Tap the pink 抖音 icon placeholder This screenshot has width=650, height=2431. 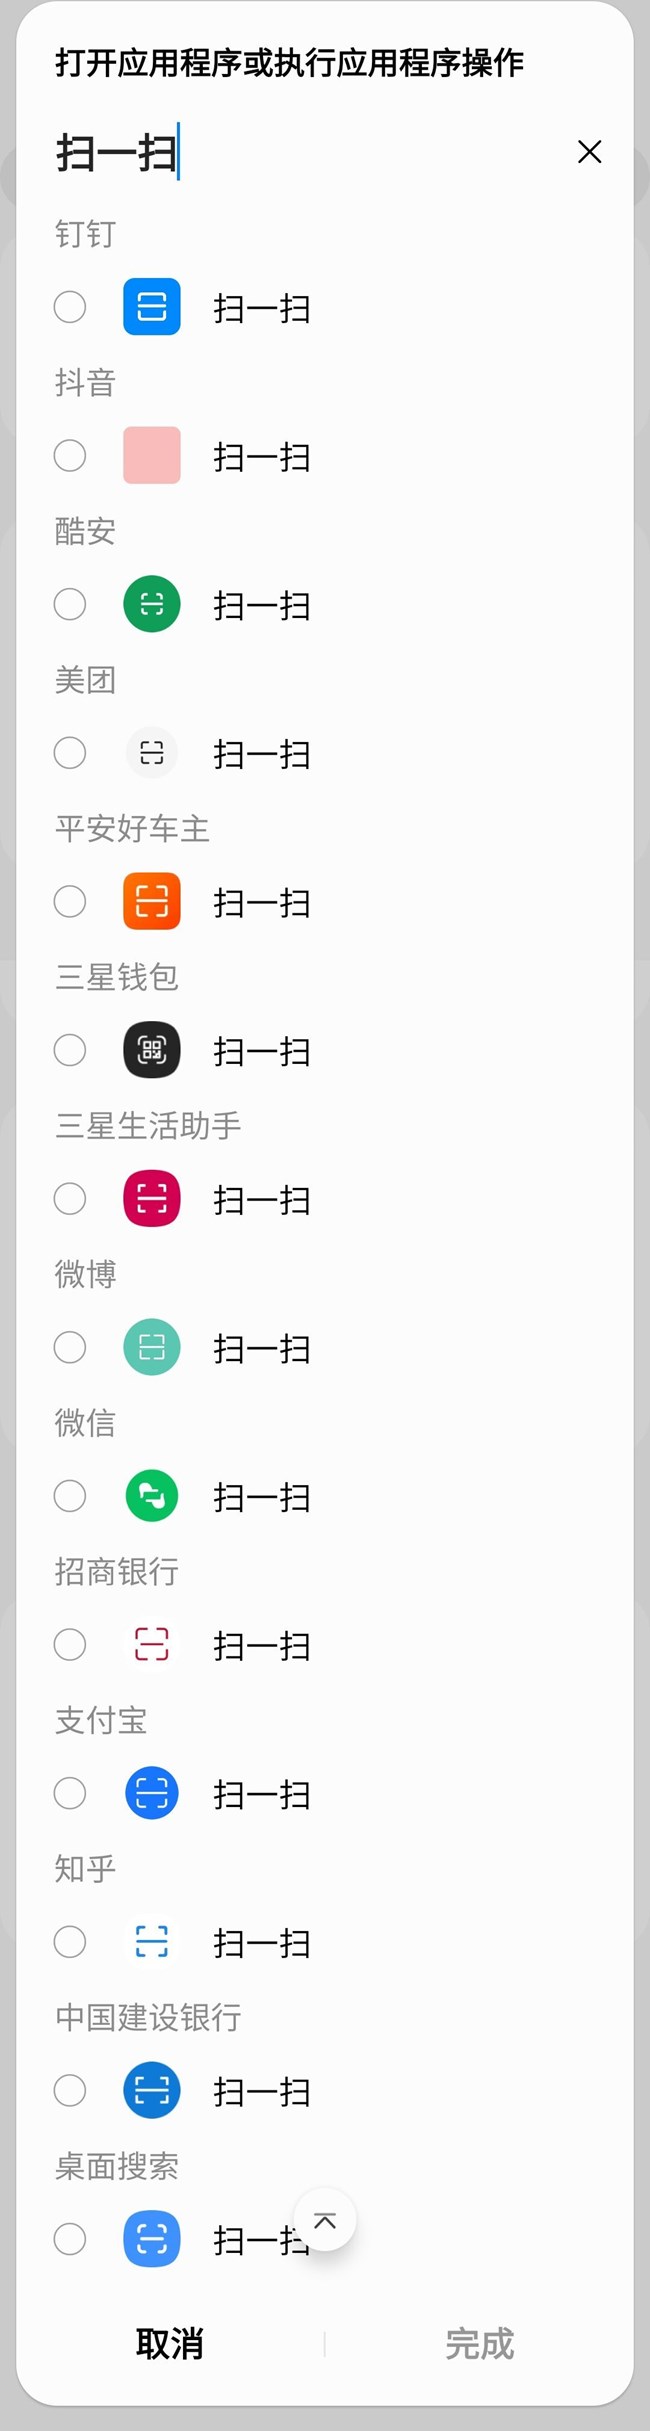152,456
